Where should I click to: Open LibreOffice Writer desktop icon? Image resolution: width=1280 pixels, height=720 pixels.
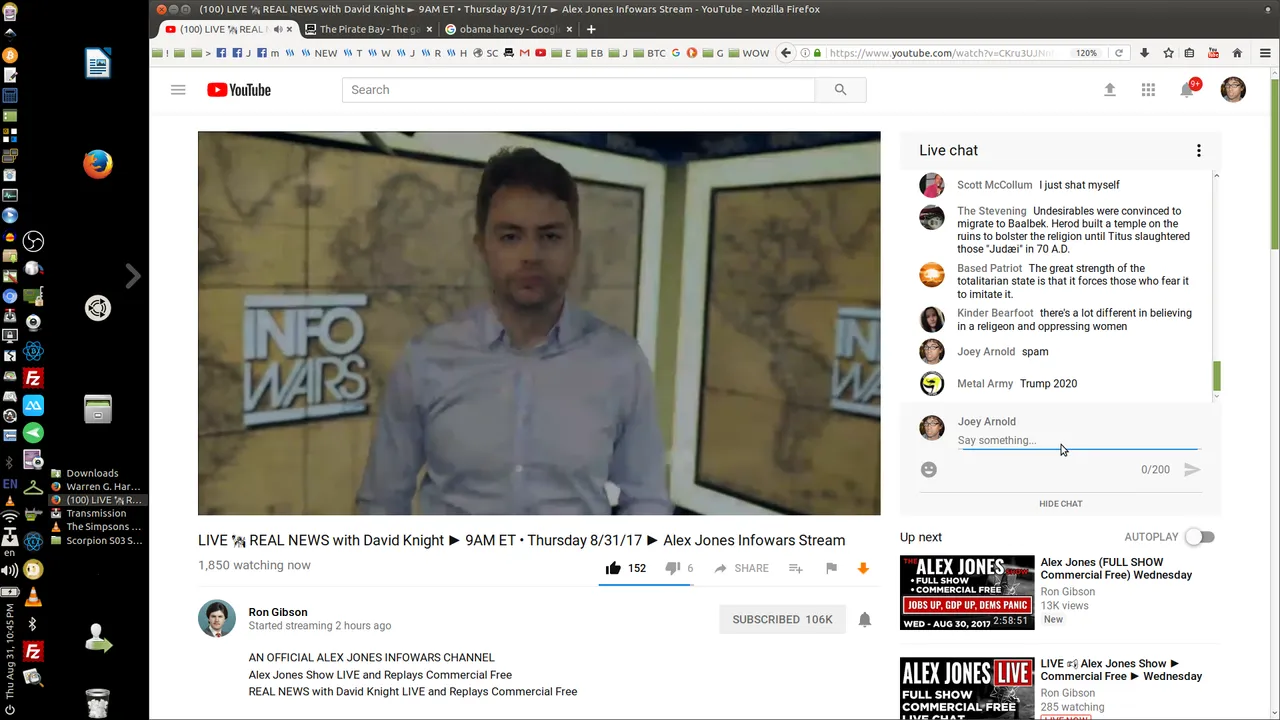coord(97,64)
